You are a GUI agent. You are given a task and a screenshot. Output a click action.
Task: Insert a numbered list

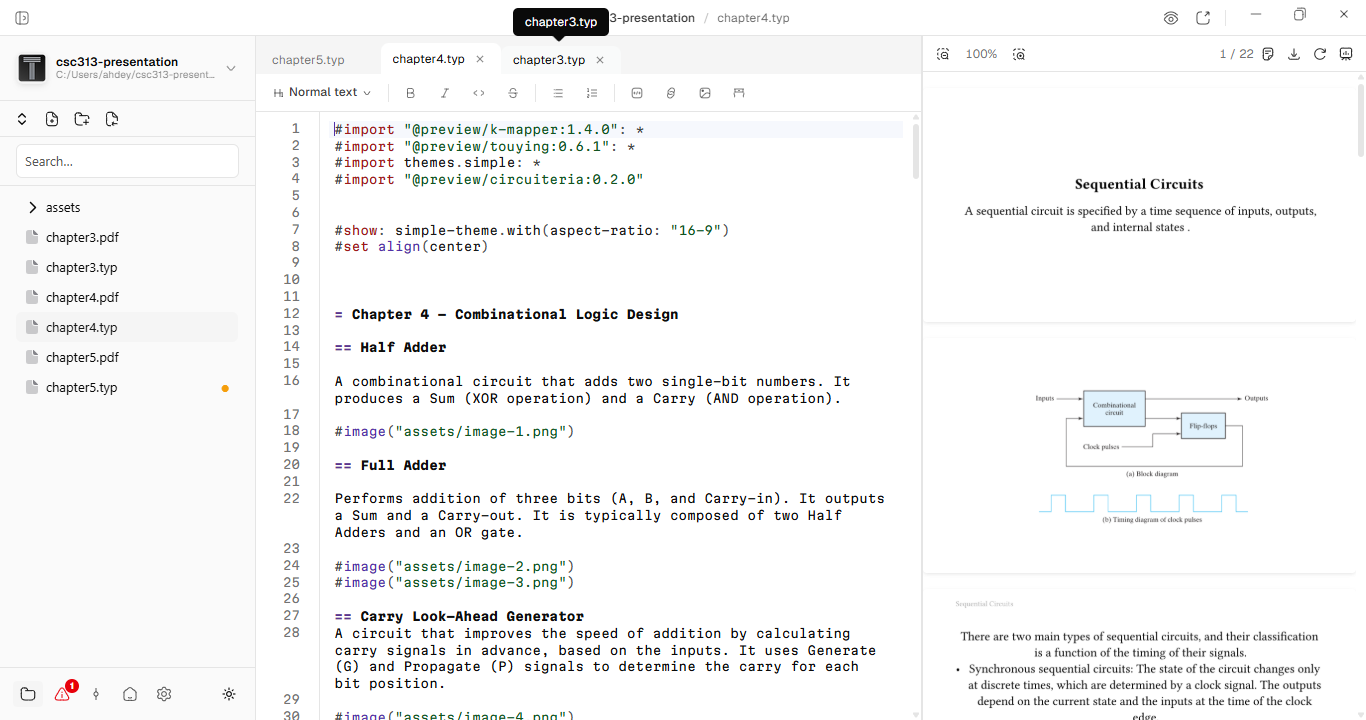click(x=592, y=93)
